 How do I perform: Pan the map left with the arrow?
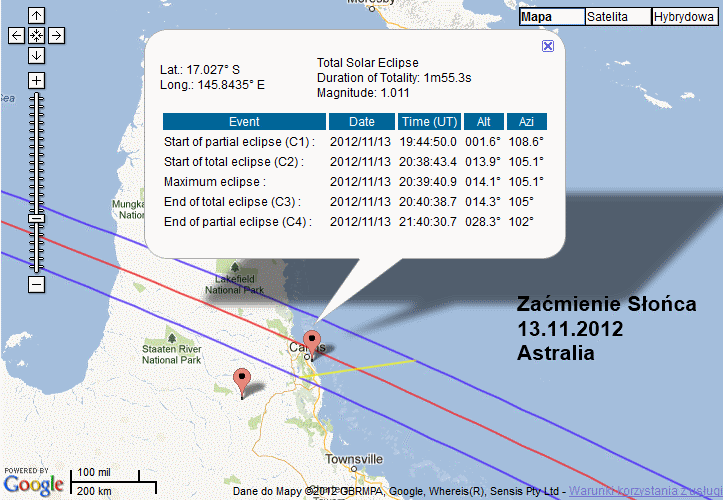16,35
